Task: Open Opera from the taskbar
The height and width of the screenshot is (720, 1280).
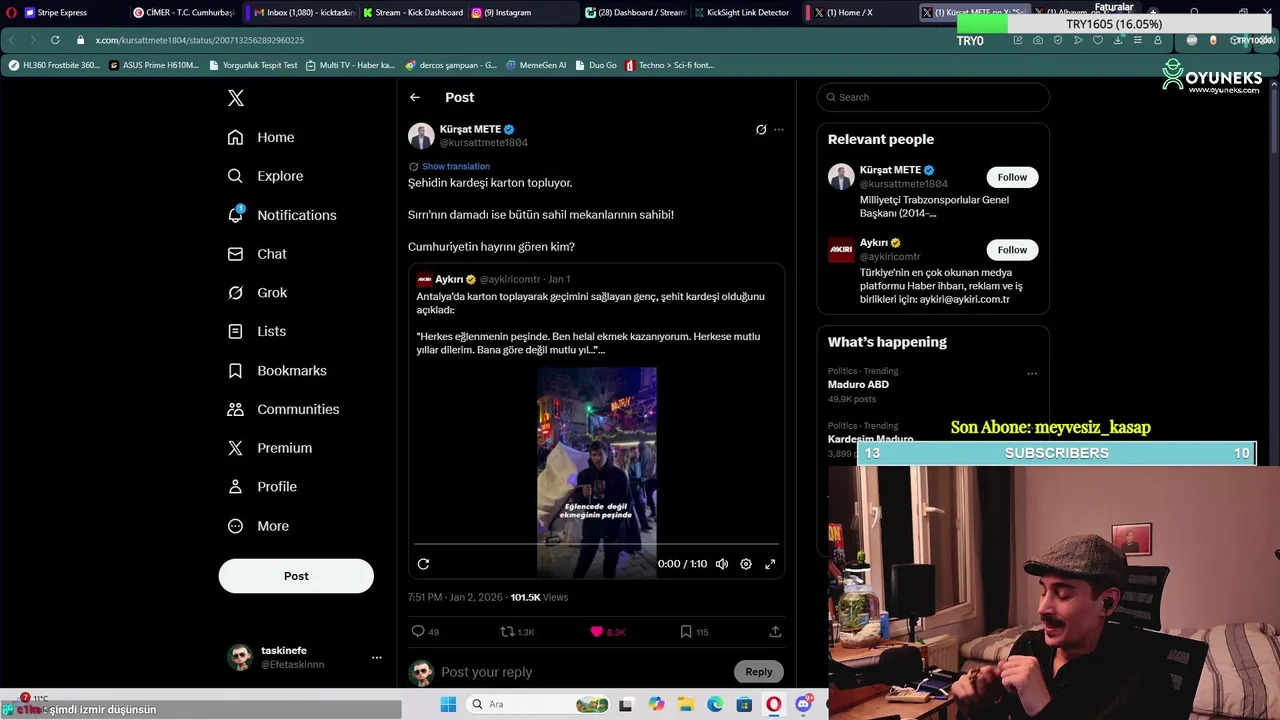Action: [774, 704]
